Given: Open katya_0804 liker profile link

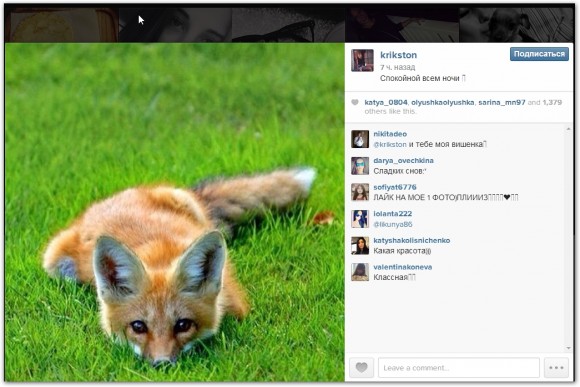Looking at the screenshot, I should [386, 102].
